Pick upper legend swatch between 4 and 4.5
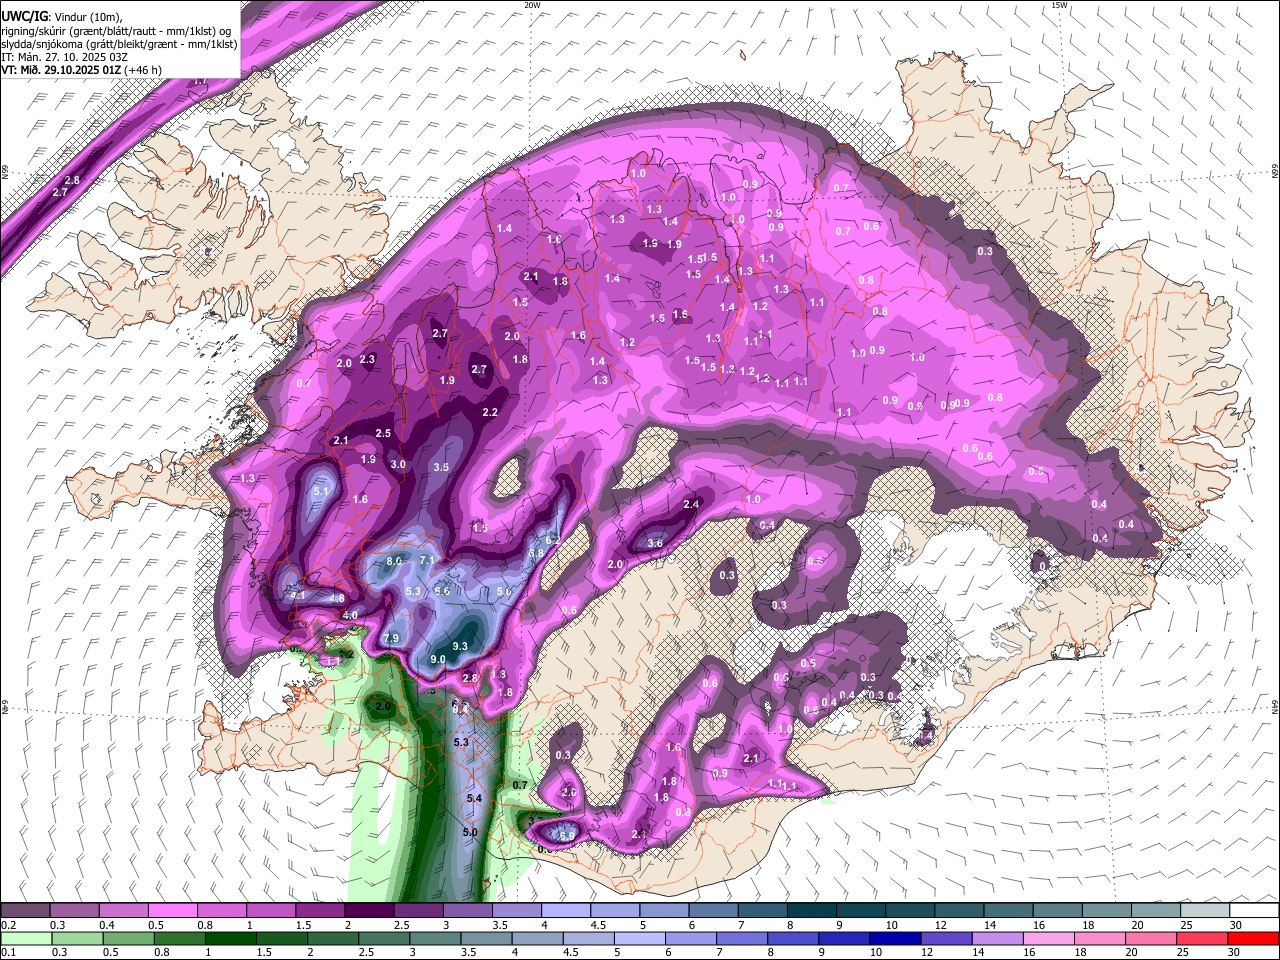 (x=566, y=910)
